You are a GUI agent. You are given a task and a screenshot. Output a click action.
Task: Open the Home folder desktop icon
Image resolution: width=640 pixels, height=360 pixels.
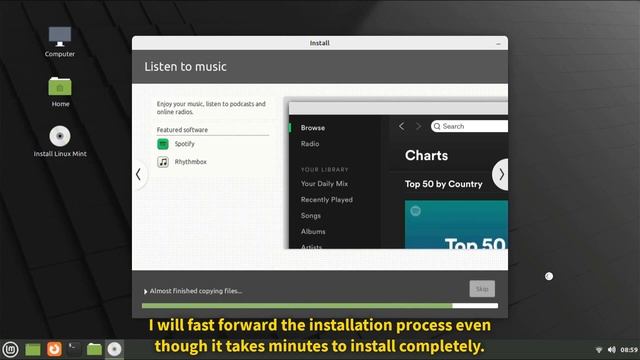tap(60, 92)
